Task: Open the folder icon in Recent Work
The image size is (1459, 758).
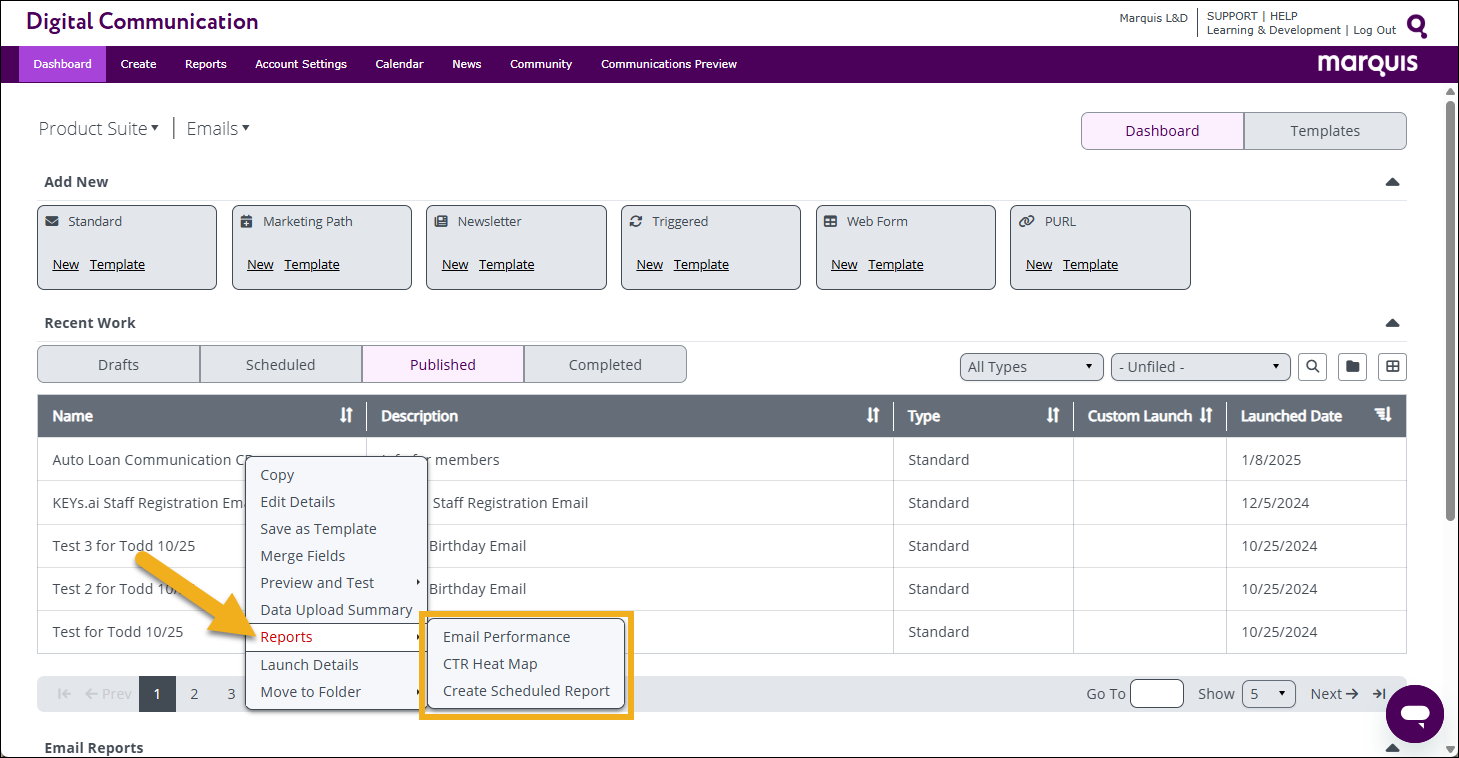Action: click(x=1352, y=367)
